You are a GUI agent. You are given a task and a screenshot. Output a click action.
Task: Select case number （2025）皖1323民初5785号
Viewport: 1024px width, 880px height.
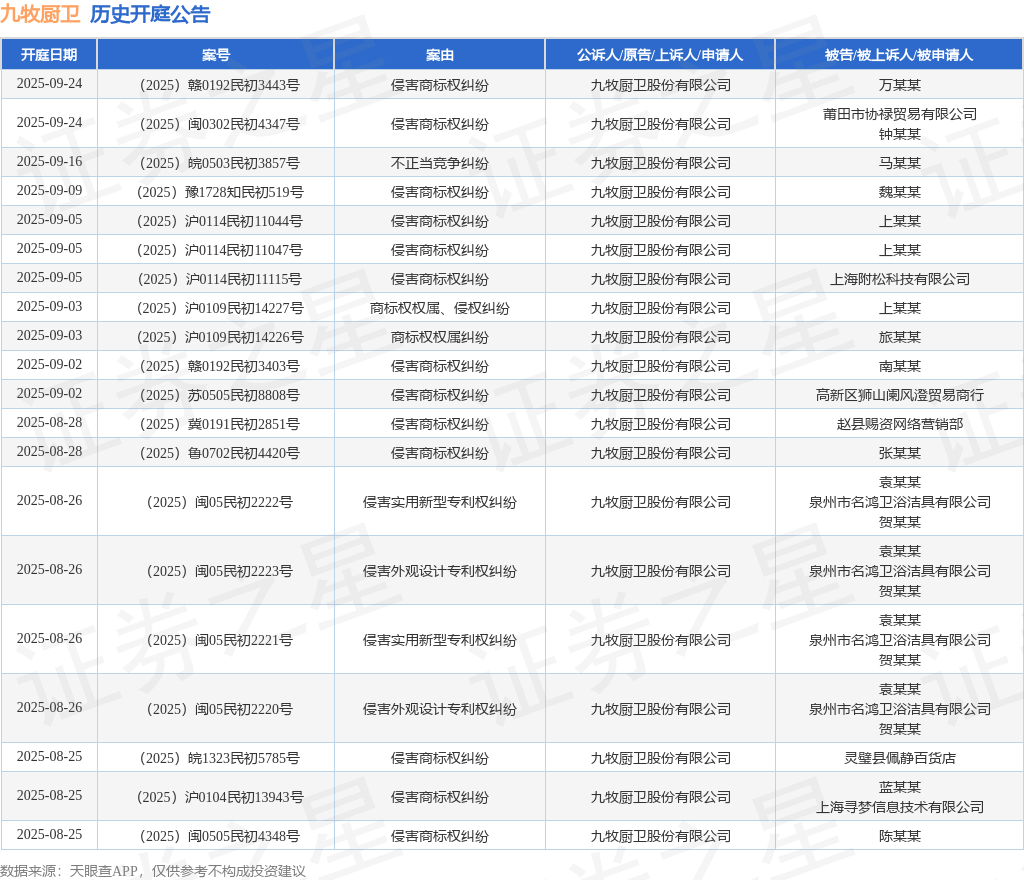[x=216, y=758]
